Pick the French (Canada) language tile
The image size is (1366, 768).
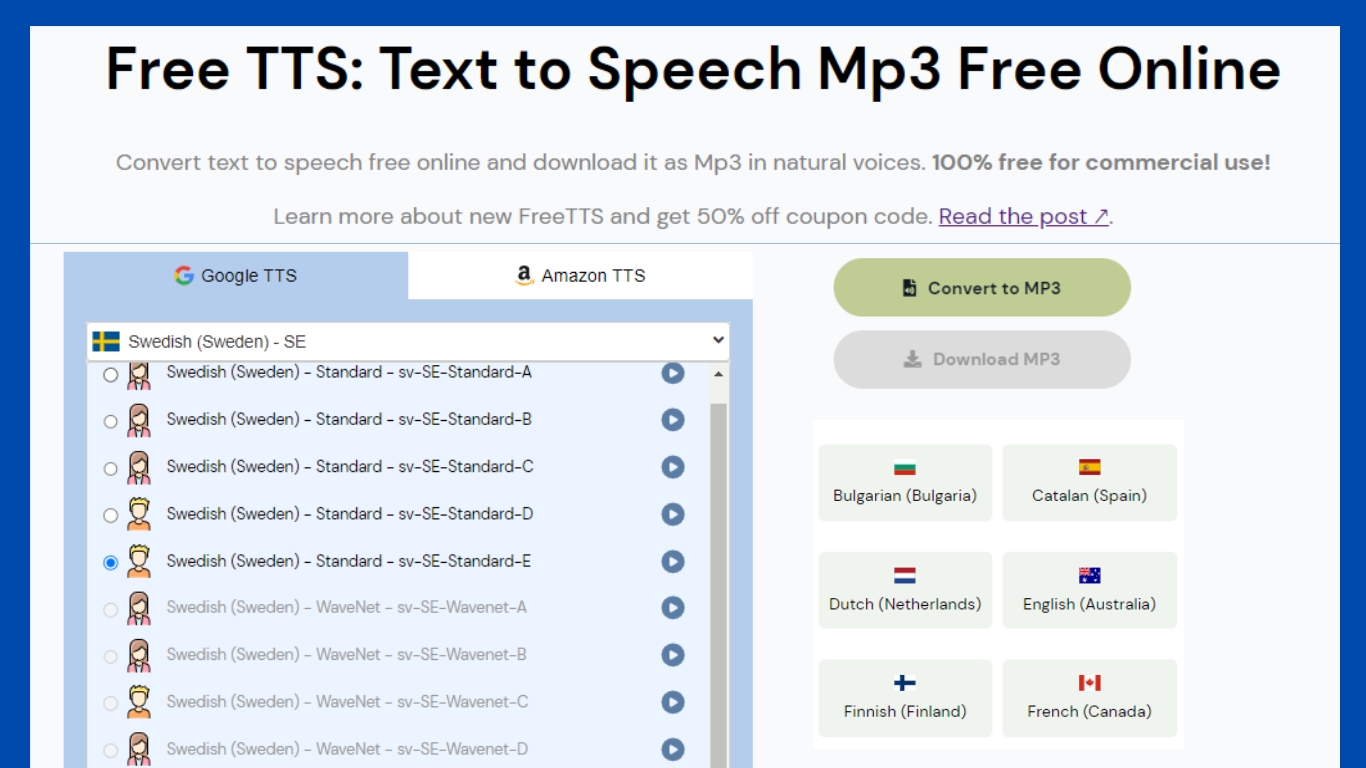pyautogui.click(x=1089, y=698)
